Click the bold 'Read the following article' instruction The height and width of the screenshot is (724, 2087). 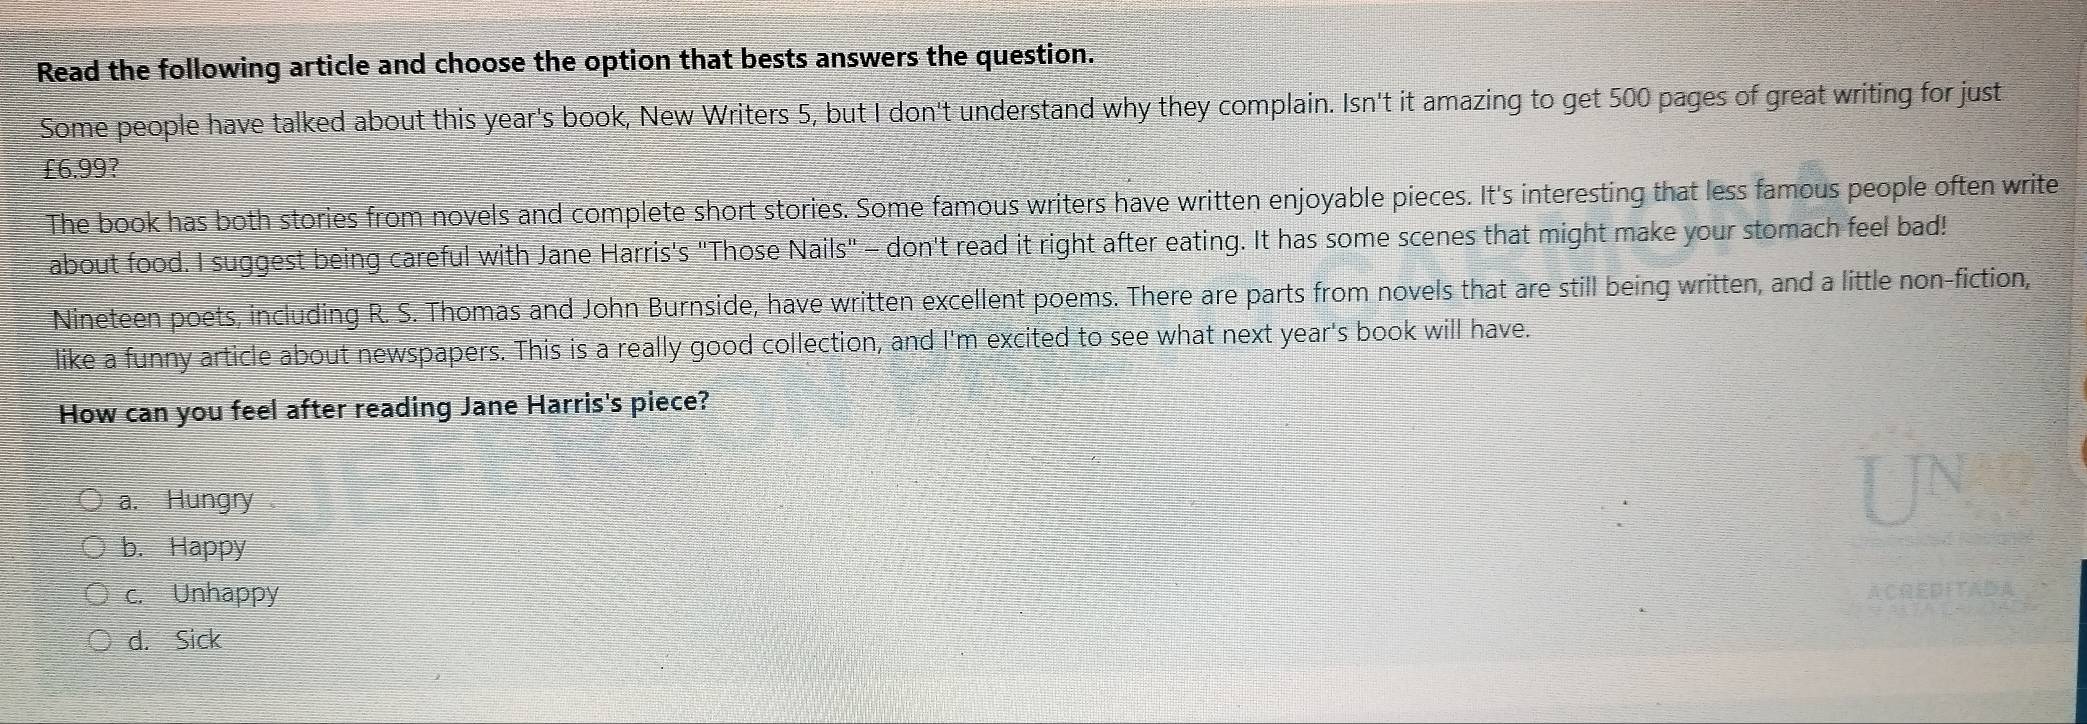pyautogui.click(x=203, y=68)
